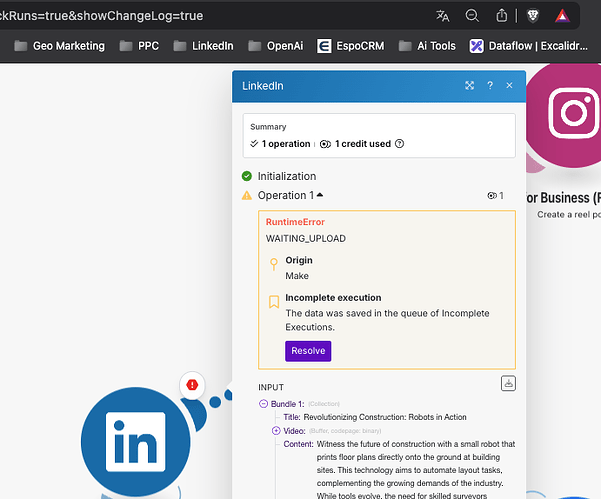601x499 pixels.
Task: Open the Geo Marketing bookmarks folder
Action: pos(60,46)
